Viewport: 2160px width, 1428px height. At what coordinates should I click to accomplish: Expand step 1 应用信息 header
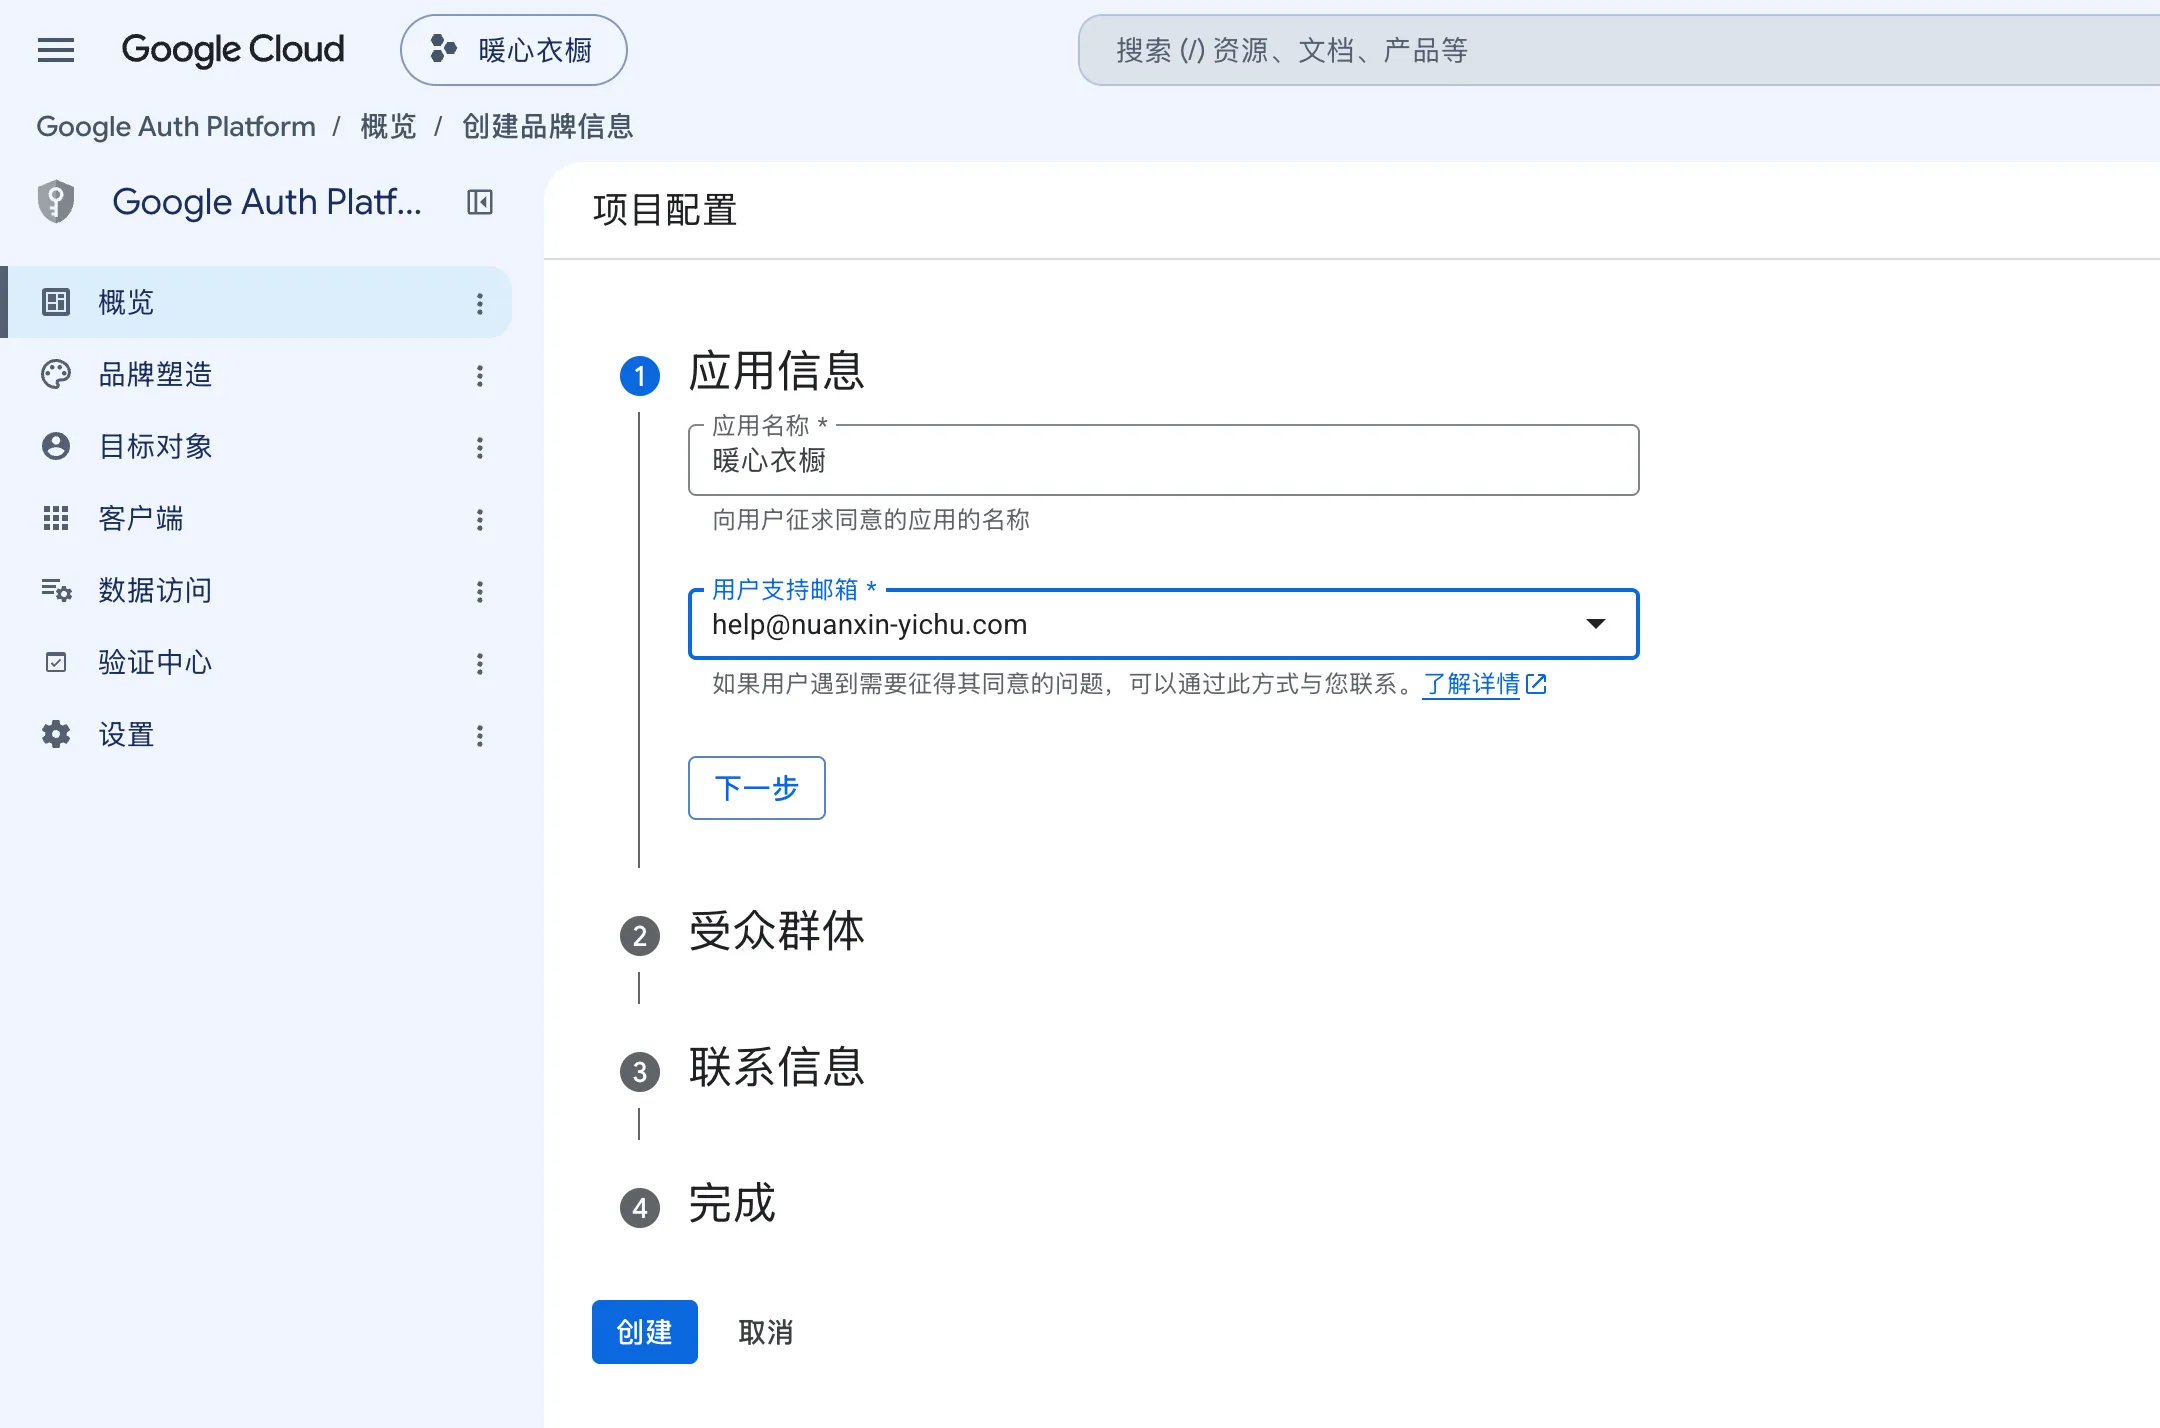click(776, 371)
